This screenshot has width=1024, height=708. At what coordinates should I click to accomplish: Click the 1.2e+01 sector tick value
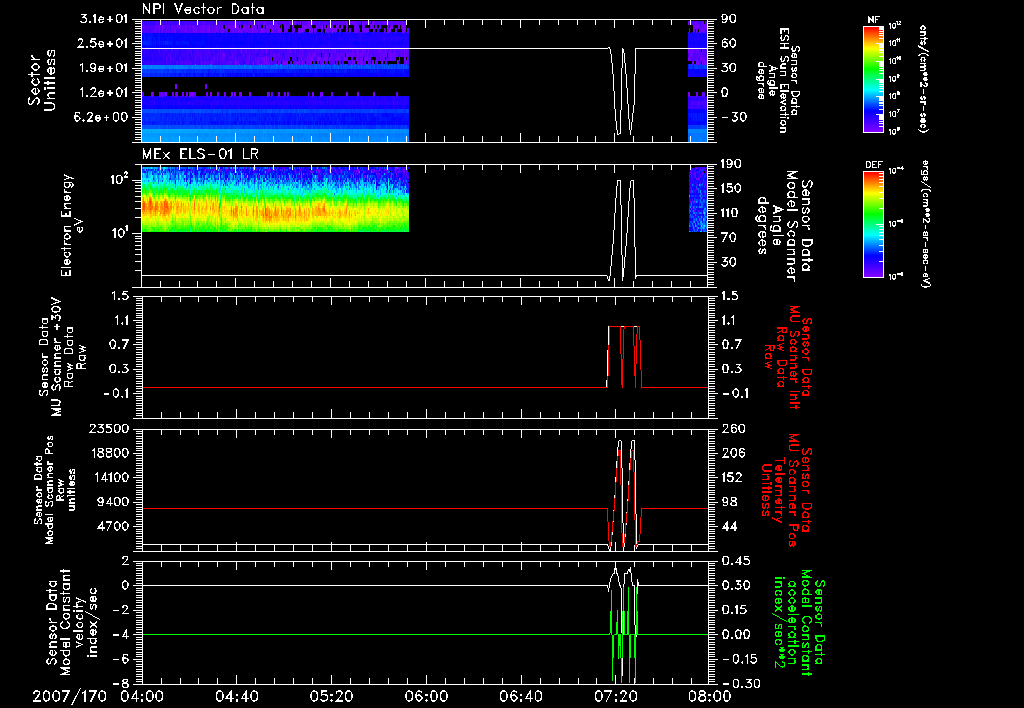pos(104,92)
